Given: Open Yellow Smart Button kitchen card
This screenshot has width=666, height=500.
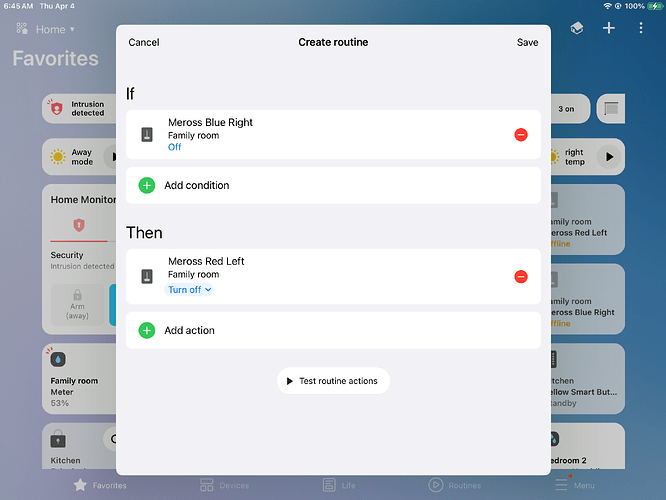Looking at the screenshot, I should tap(588, 379).
